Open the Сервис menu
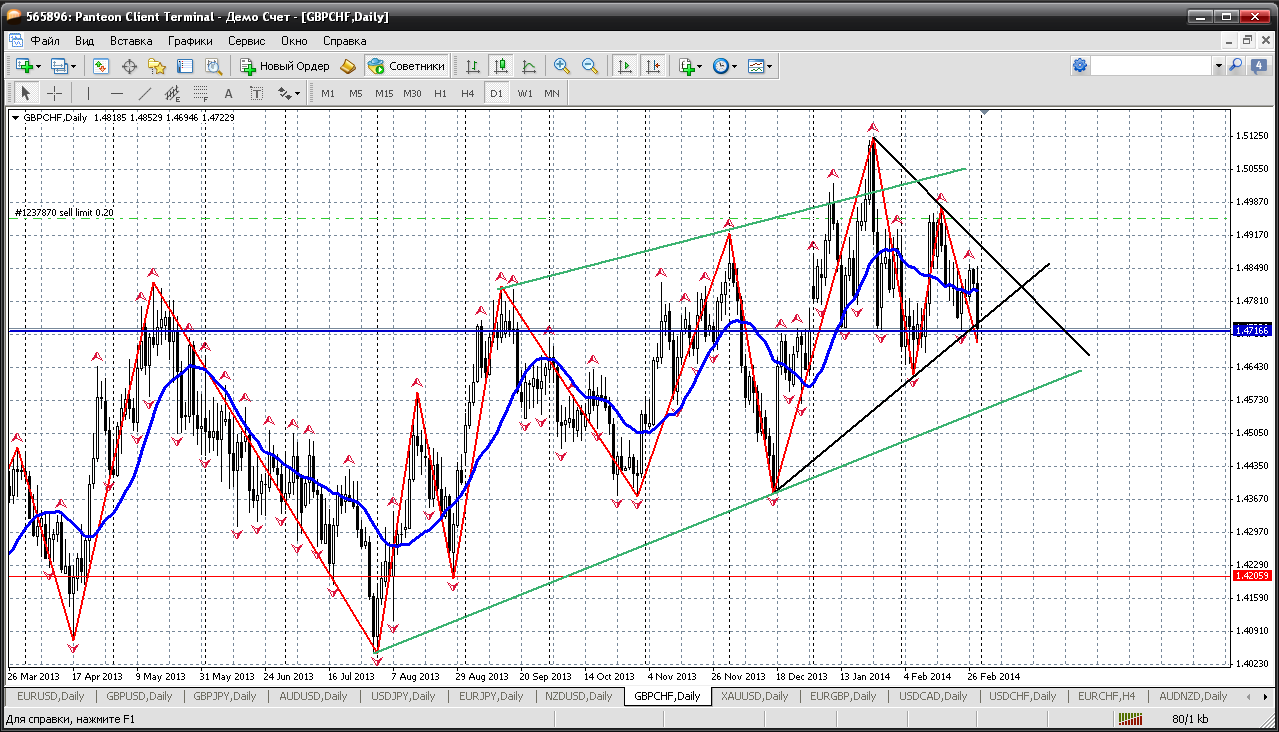Screen dimensions: 1279x732 246,41
